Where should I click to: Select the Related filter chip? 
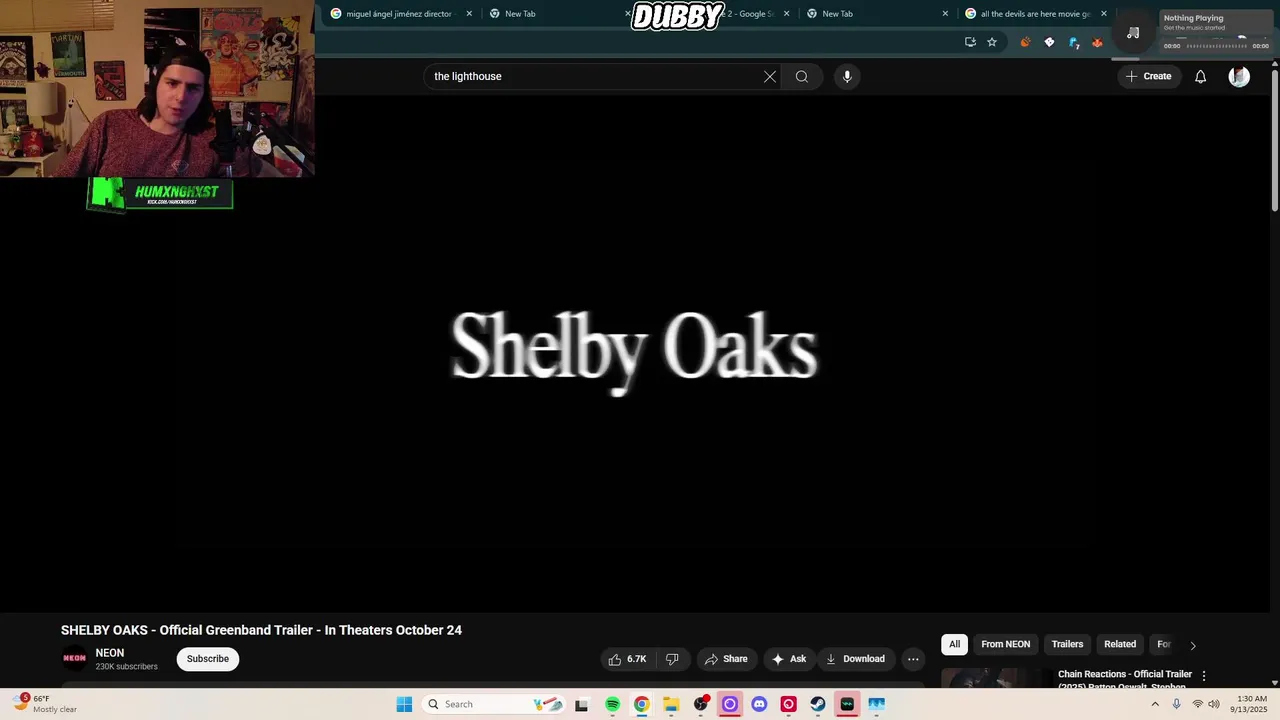[1120, 644]
